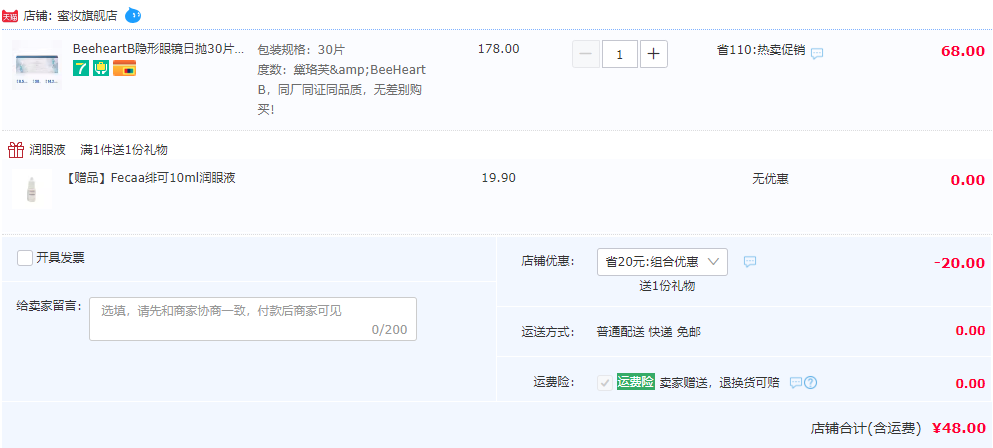Click the 卖家赠送，退换货可赔 text
This screenshot has width=993, height=448.
point(719,383)
